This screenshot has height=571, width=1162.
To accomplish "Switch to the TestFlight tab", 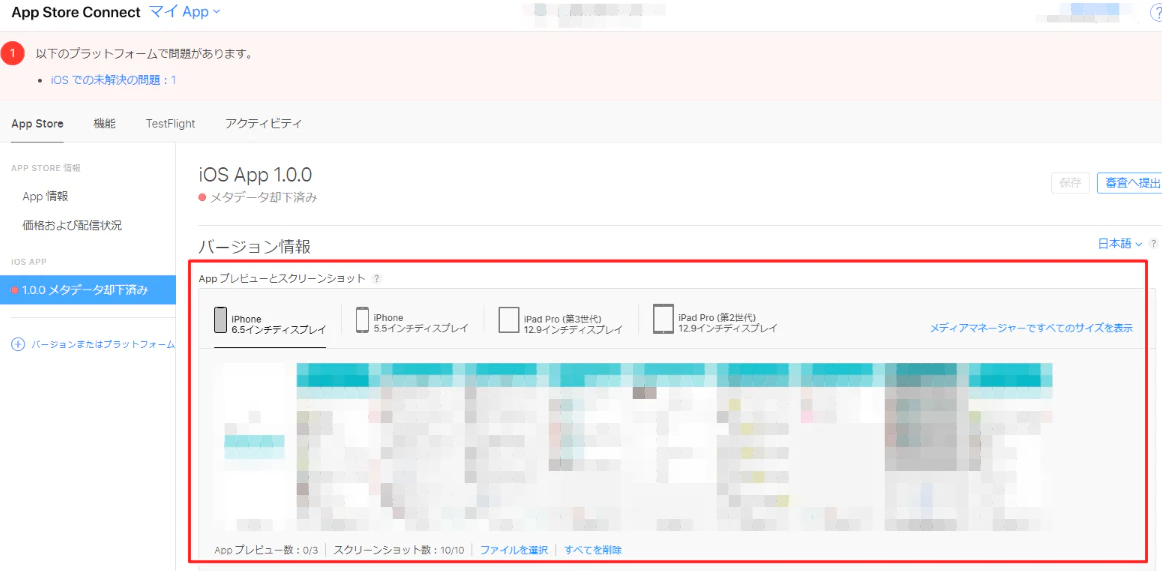I will [170, 124].
